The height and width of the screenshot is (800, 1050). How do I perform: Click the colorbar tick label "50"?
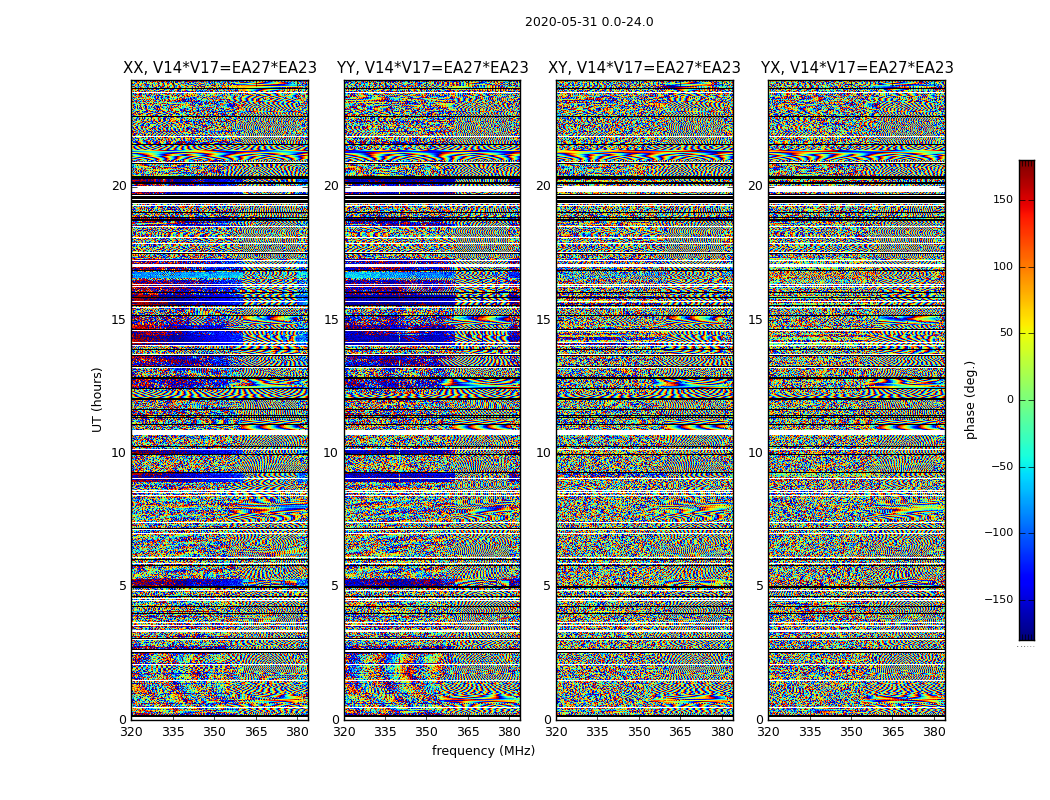[1006, 333]
